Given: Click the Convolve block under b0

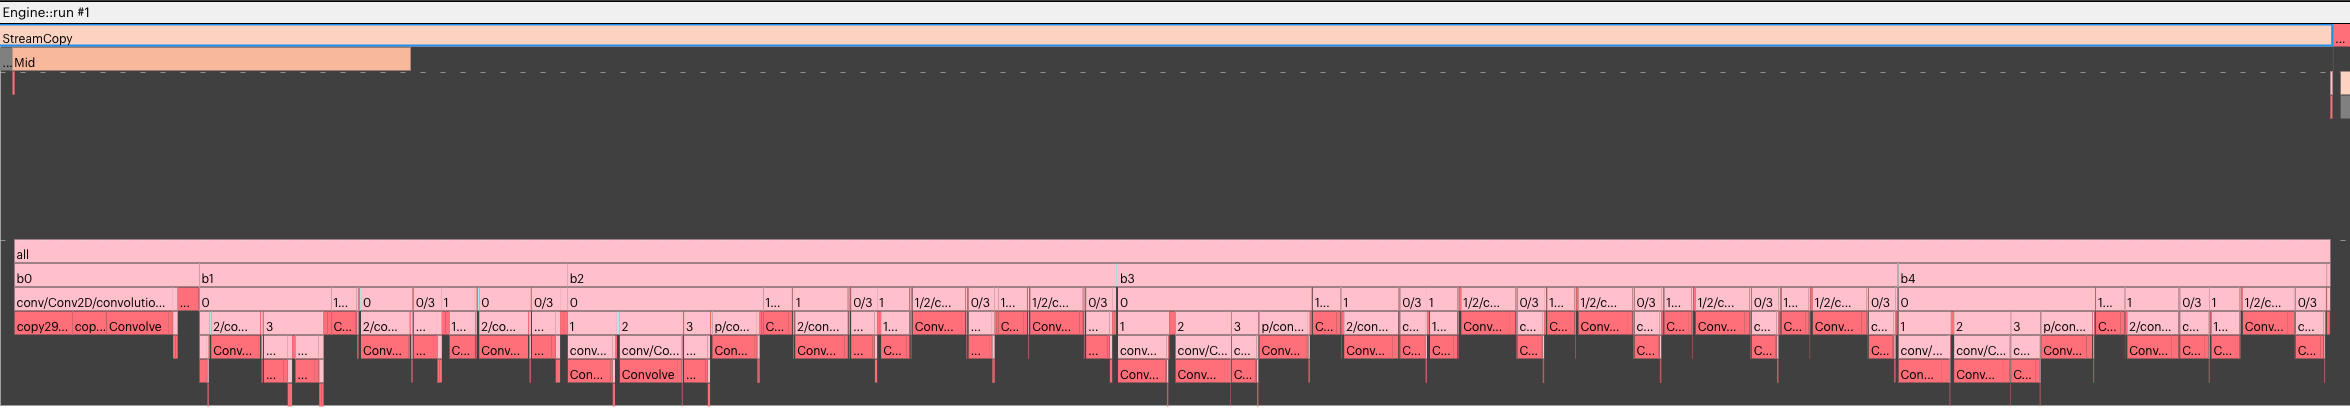Looking at the screenshot, I should [x=139, y=325].
